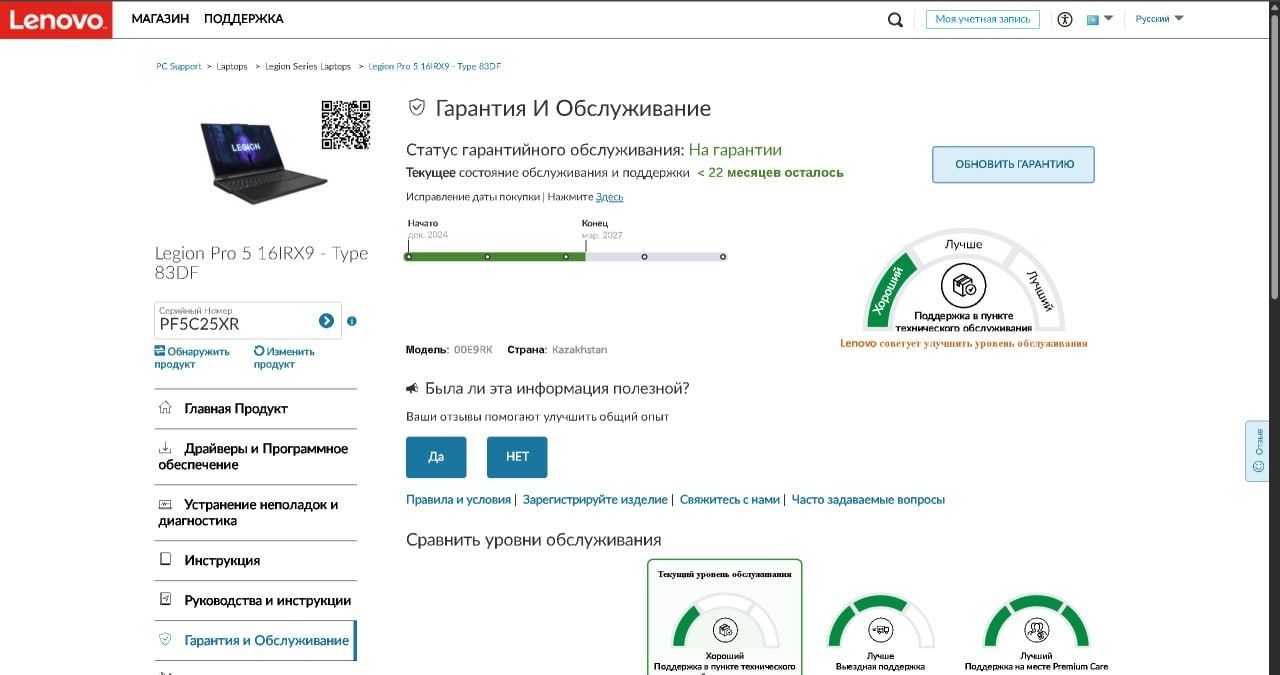
Task: Click the page vertical scrollbar
Action: (x=1274, y=155)
